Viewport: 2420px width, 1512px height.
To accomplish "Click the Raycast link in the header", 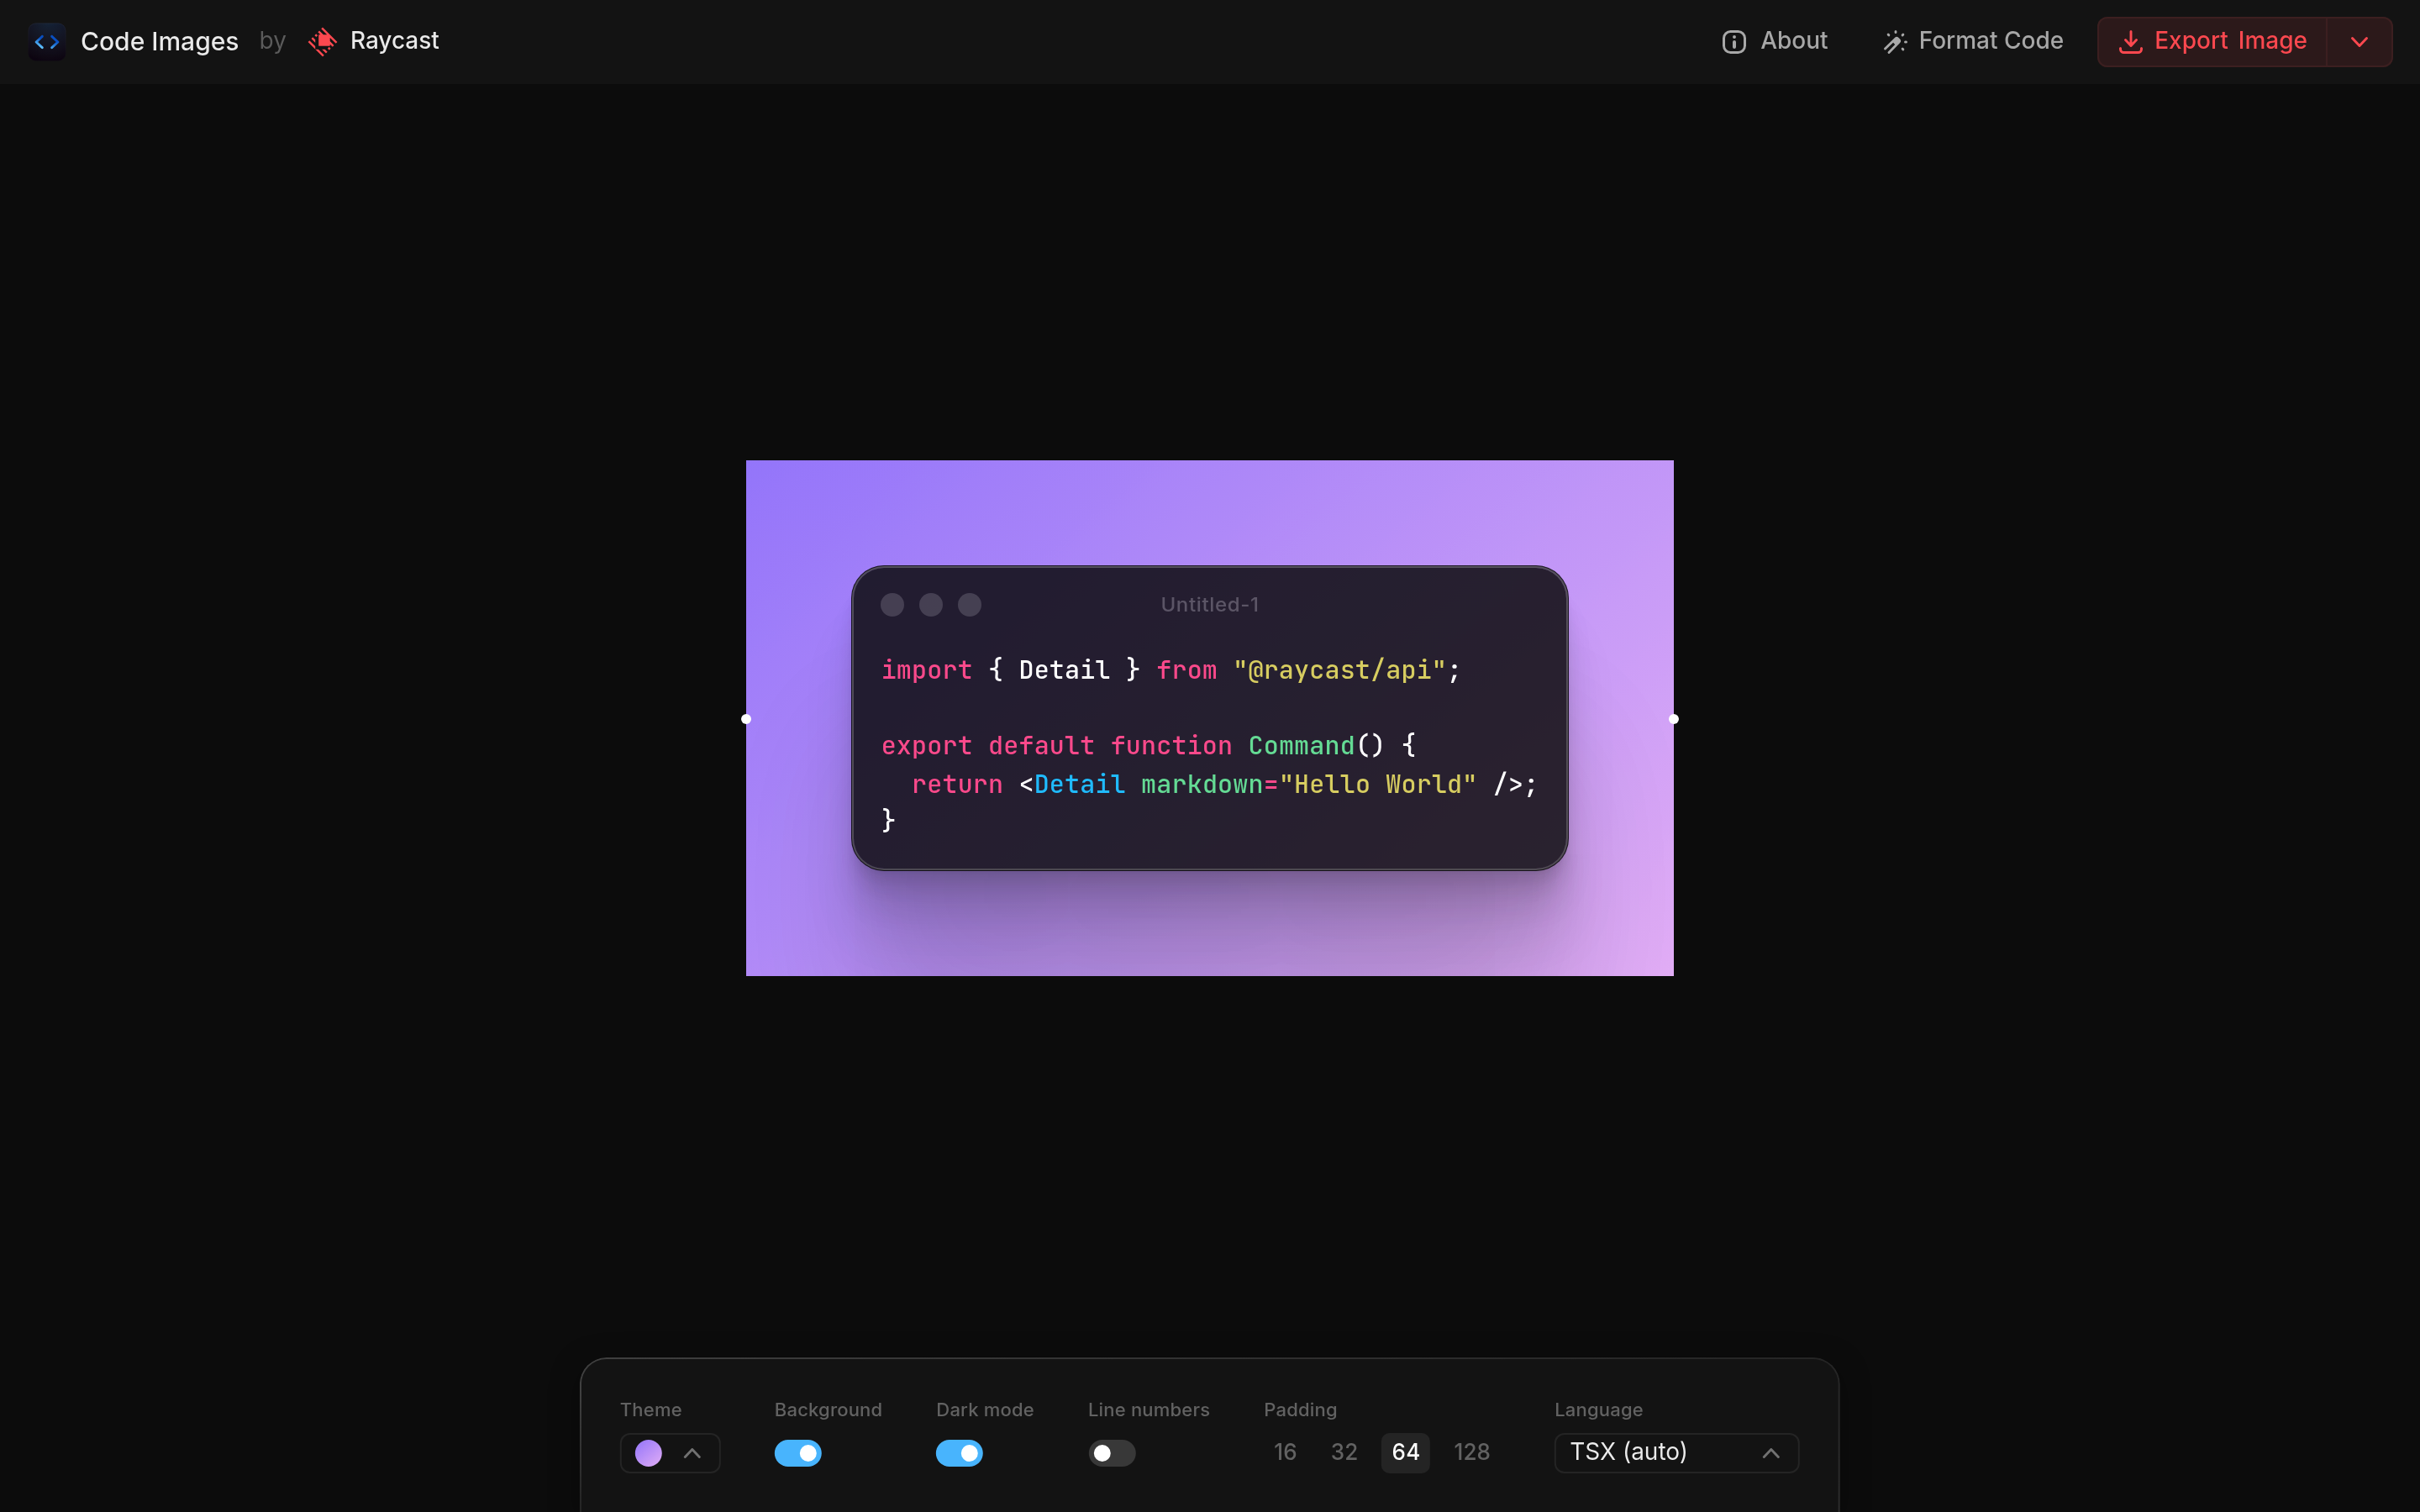I will coord(394,41).
